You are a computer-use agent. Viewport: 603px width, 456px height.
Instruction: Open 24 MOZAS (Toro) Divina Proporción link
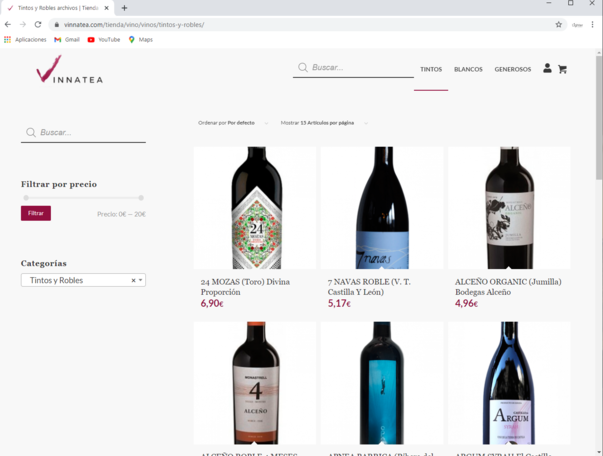pos(245,287)
